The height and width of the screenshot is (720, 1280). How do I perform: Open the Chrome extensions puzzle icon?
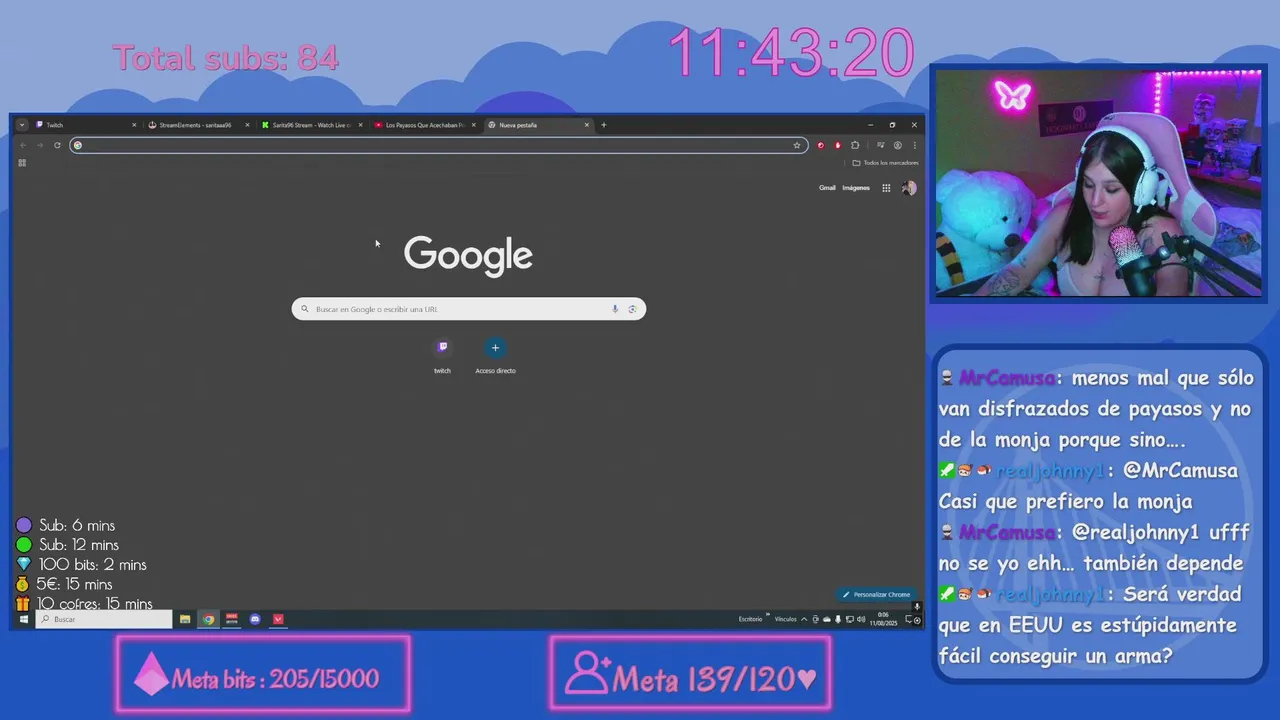click(855, 145)
